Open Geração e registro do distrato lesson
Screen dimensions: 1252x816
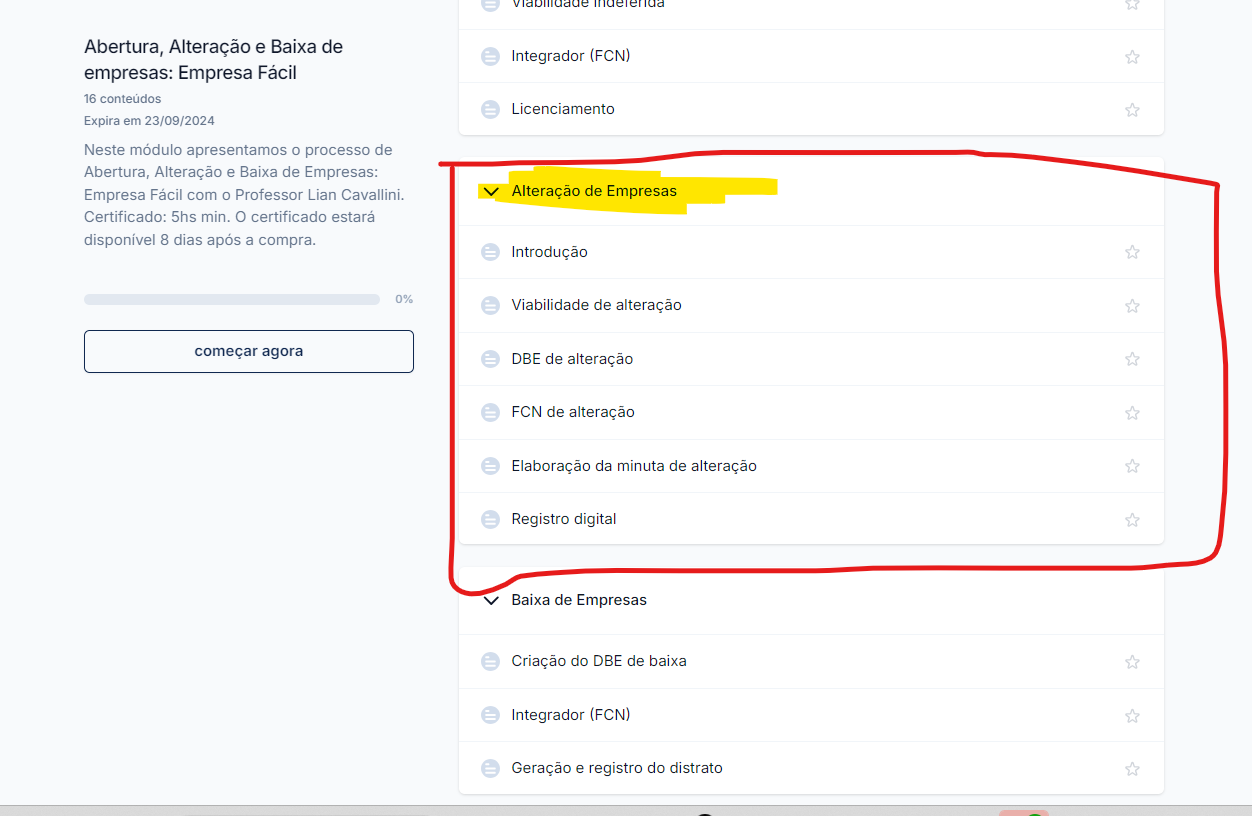click(x=617, y=768)
